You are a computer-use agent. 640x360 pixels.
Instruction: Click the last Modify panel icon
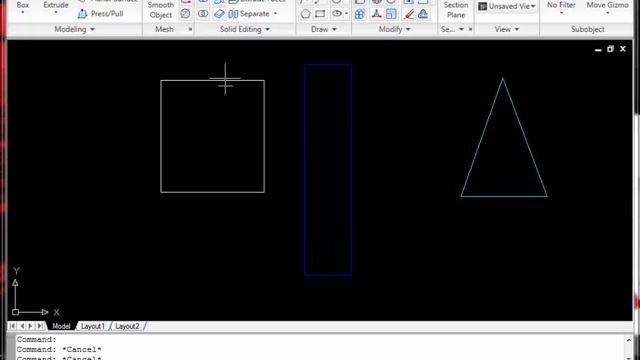(423, 14)
